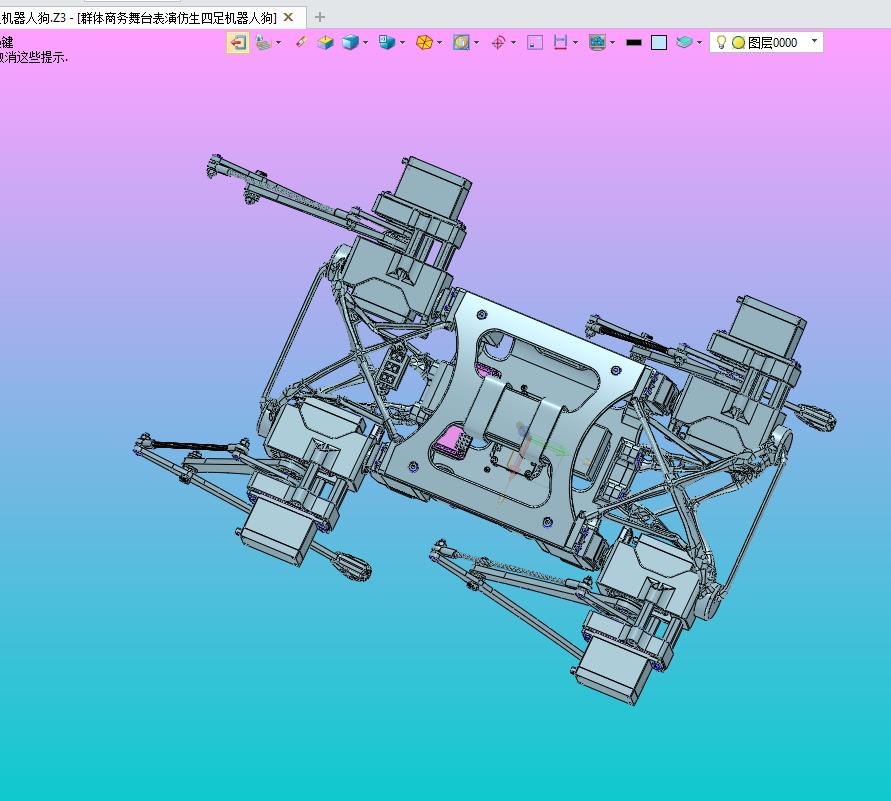Open the orange polyhedron dropdown arrow
The width and height of the screenshot is (891, 801).
(439, 43)
